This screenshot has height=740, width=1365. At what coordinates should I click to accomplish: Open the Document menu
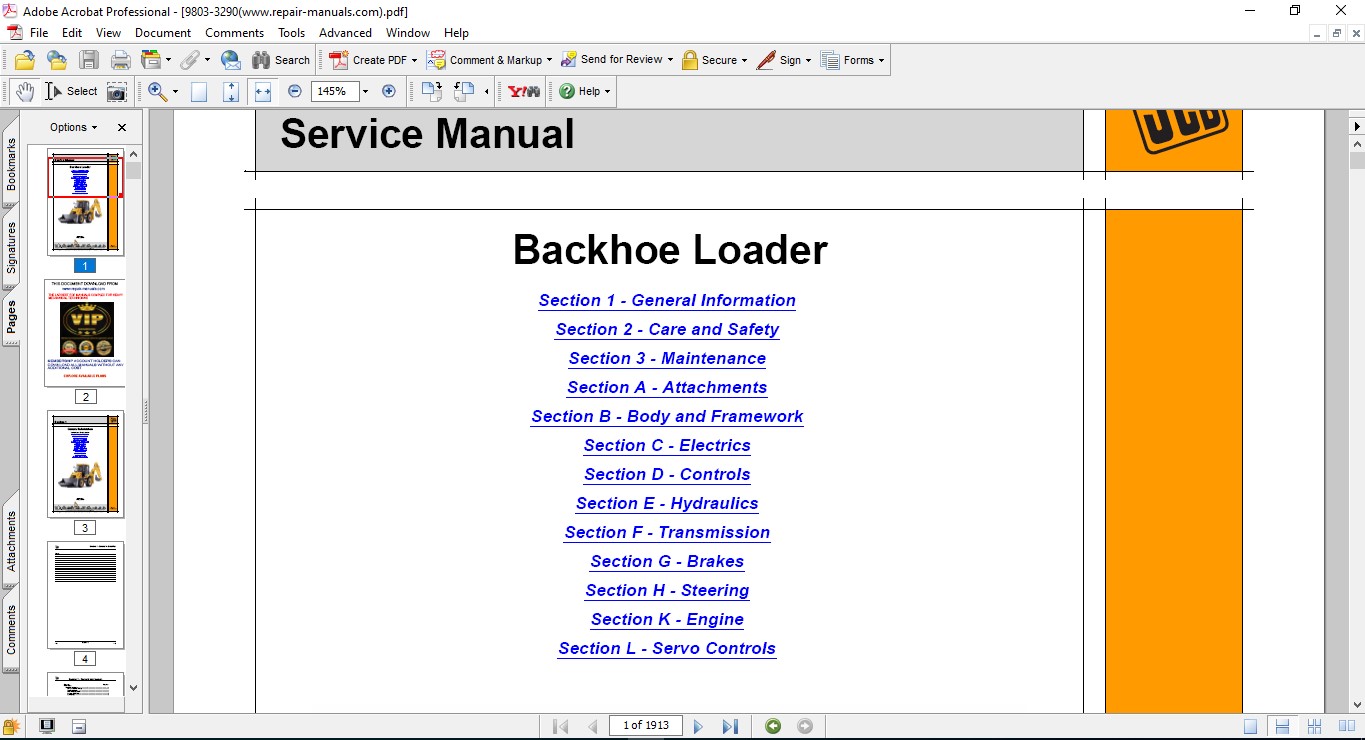point(163,33)
